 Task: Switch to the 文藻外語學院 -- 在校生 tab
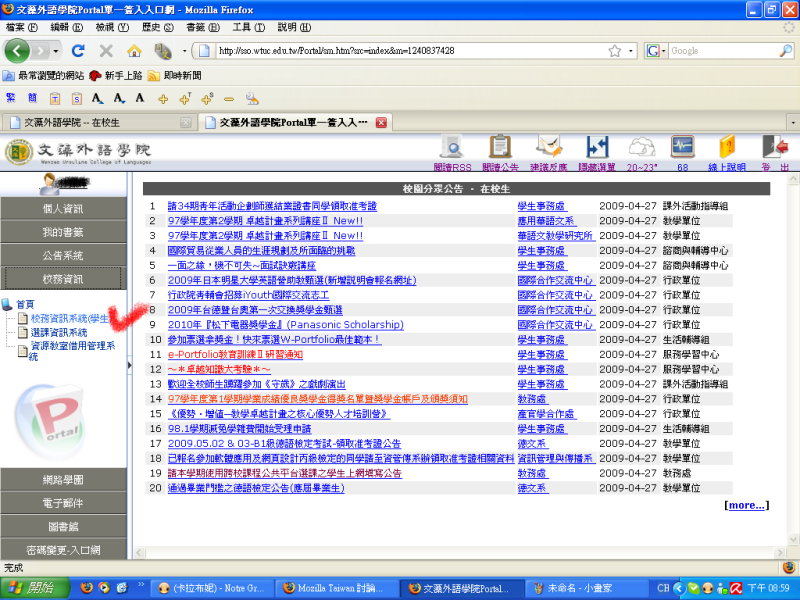tap(90, 122)
